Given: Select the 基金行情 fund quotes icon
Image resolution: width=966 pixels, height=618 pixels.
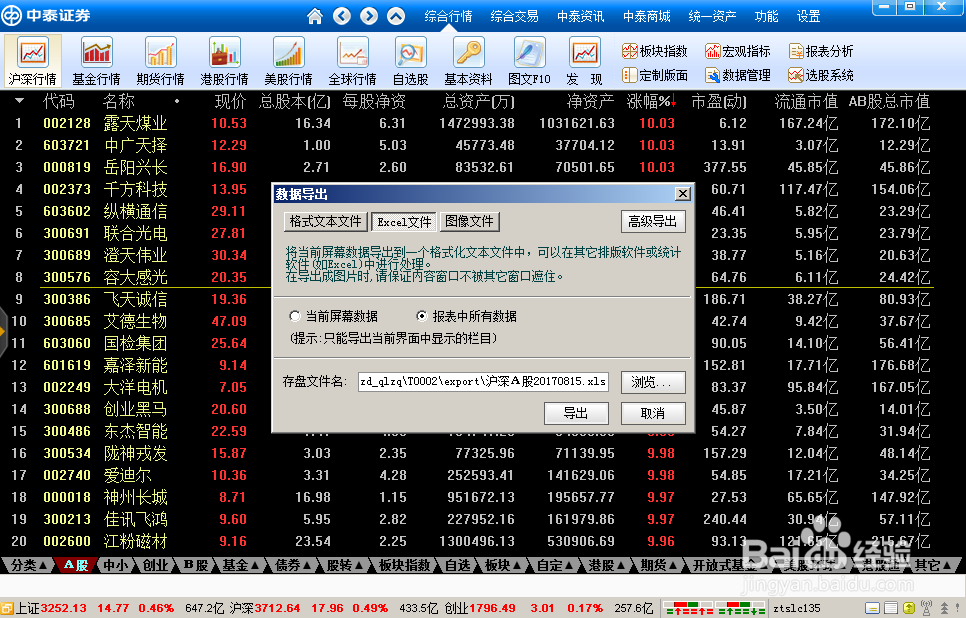Looking at the screenshot, I should (96, 58).
